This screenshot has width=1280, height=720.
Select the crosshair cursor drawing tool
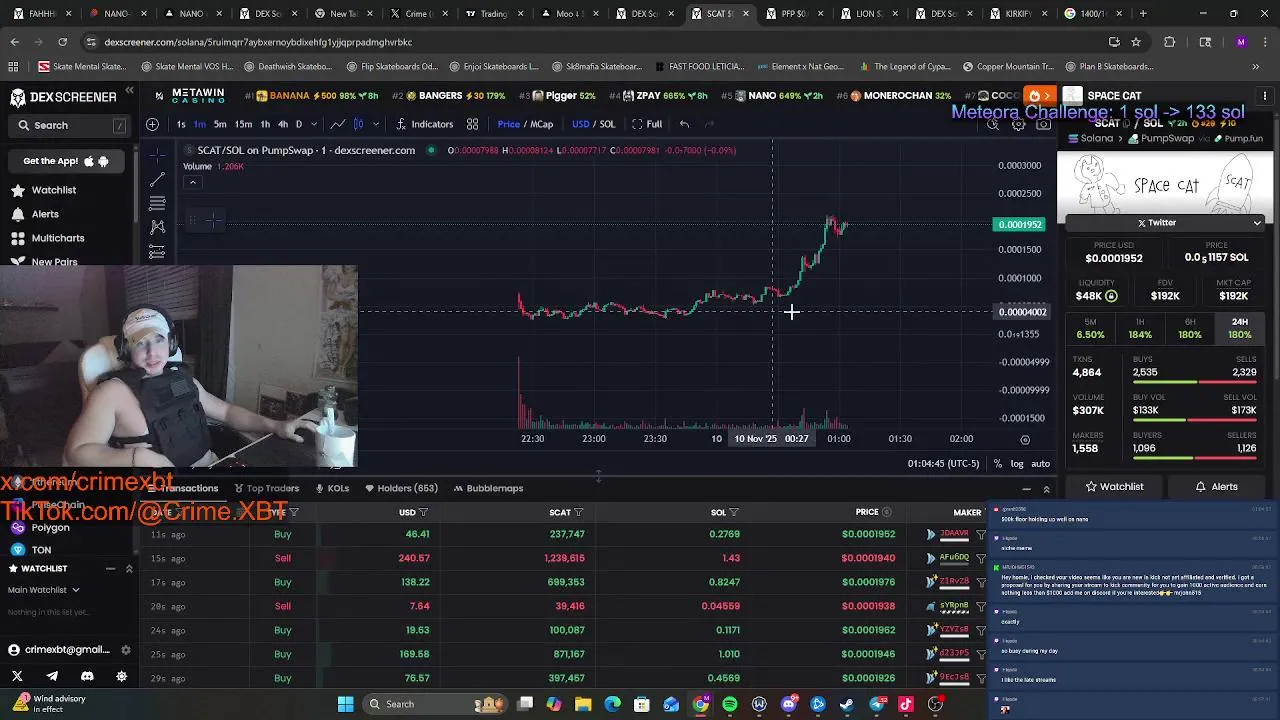pos(157,155)
